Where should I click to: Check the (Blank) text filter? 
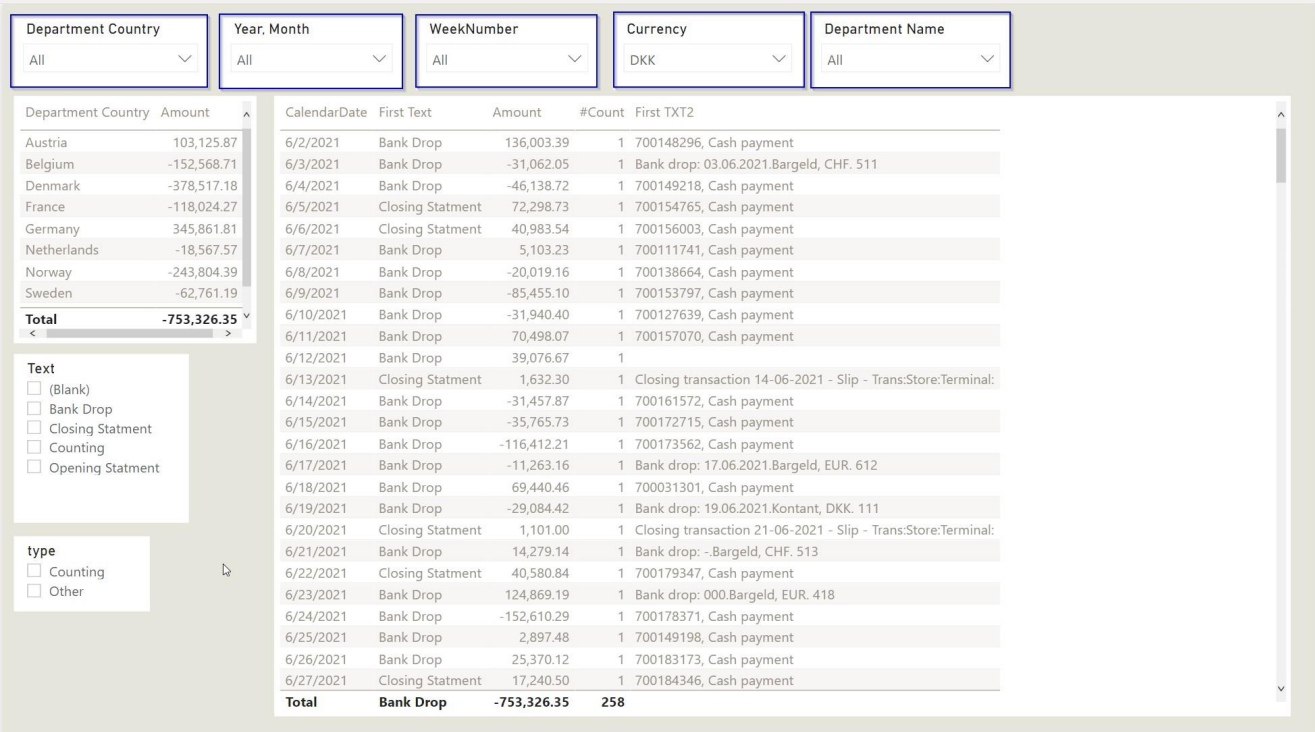(35, 389)
